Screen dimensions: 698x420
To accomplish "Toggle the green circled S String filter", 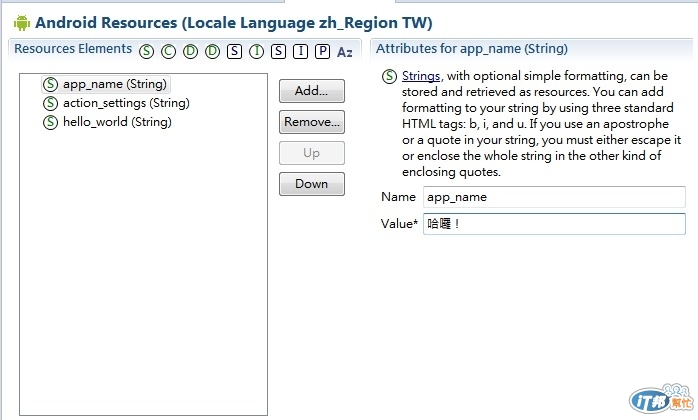I will [147, 51].
